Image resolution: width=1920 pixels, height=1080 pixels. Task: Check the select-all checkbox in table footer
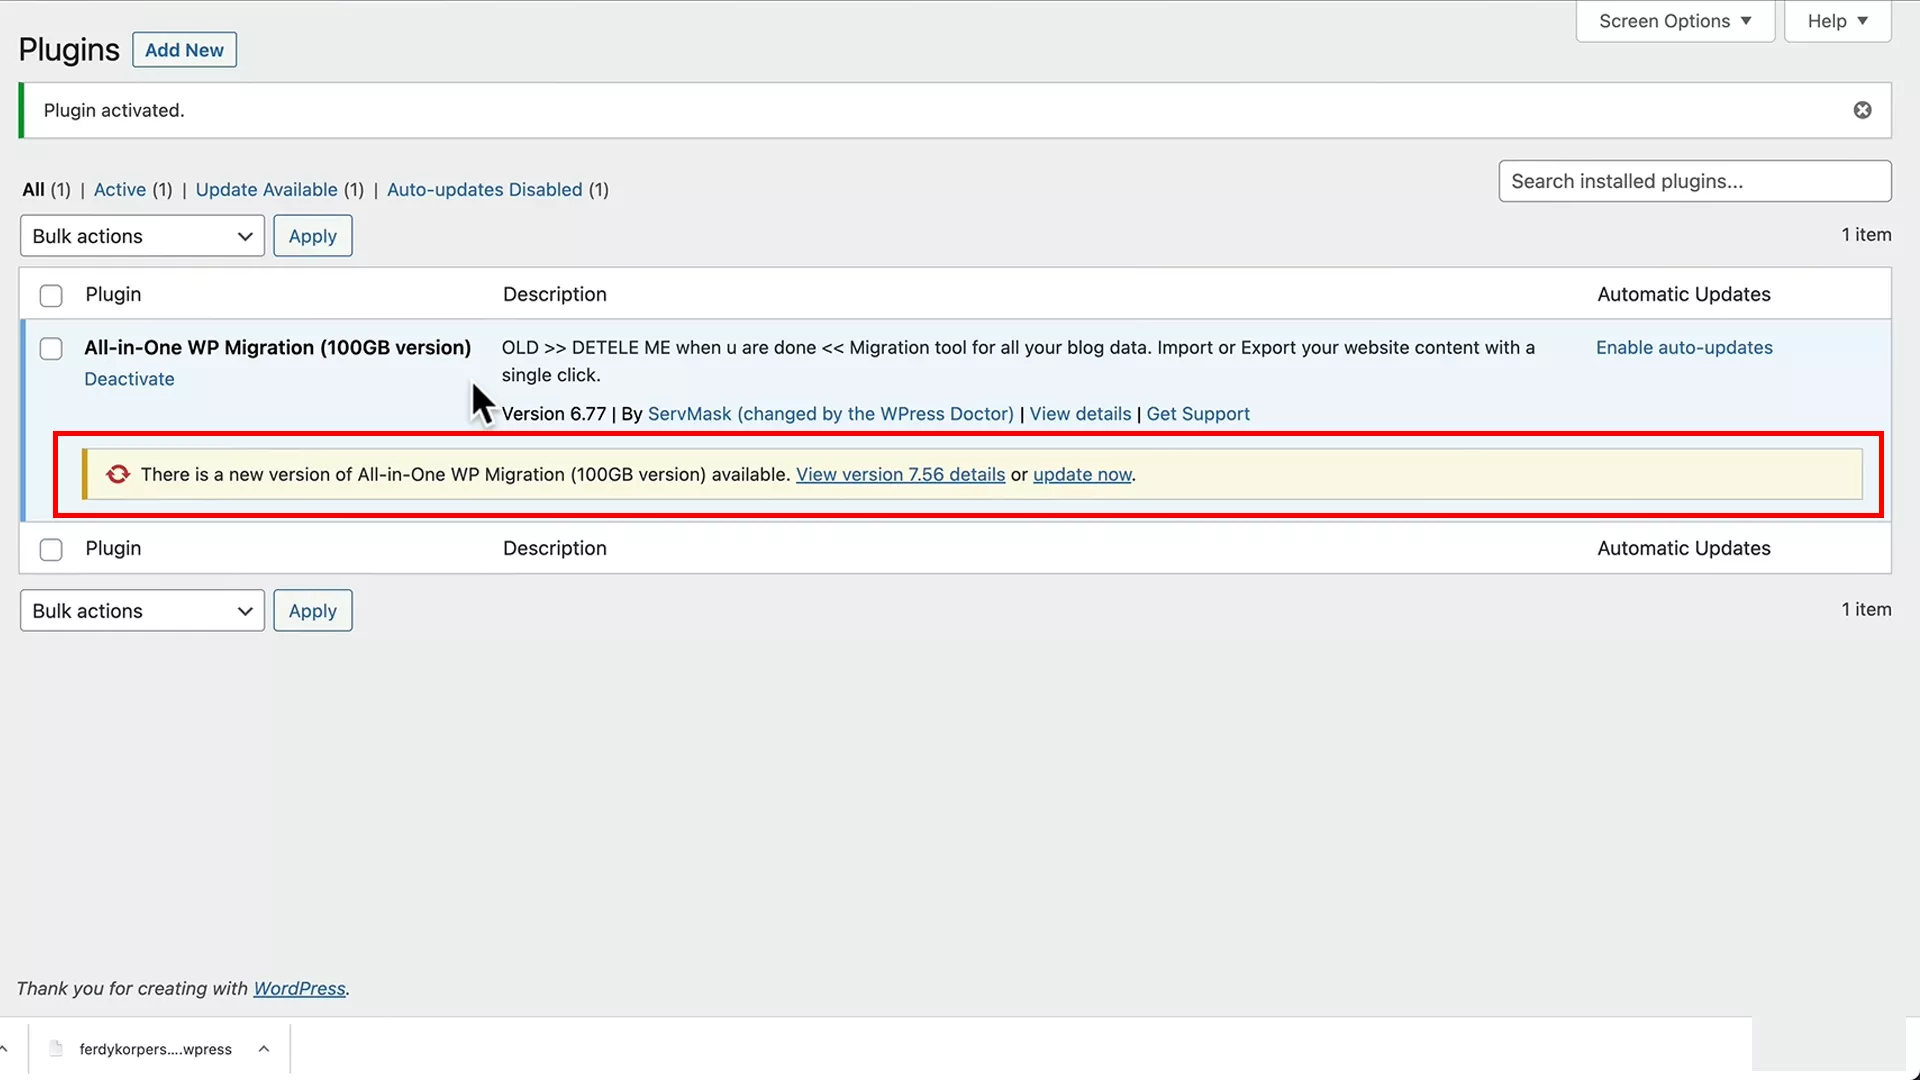51,549
